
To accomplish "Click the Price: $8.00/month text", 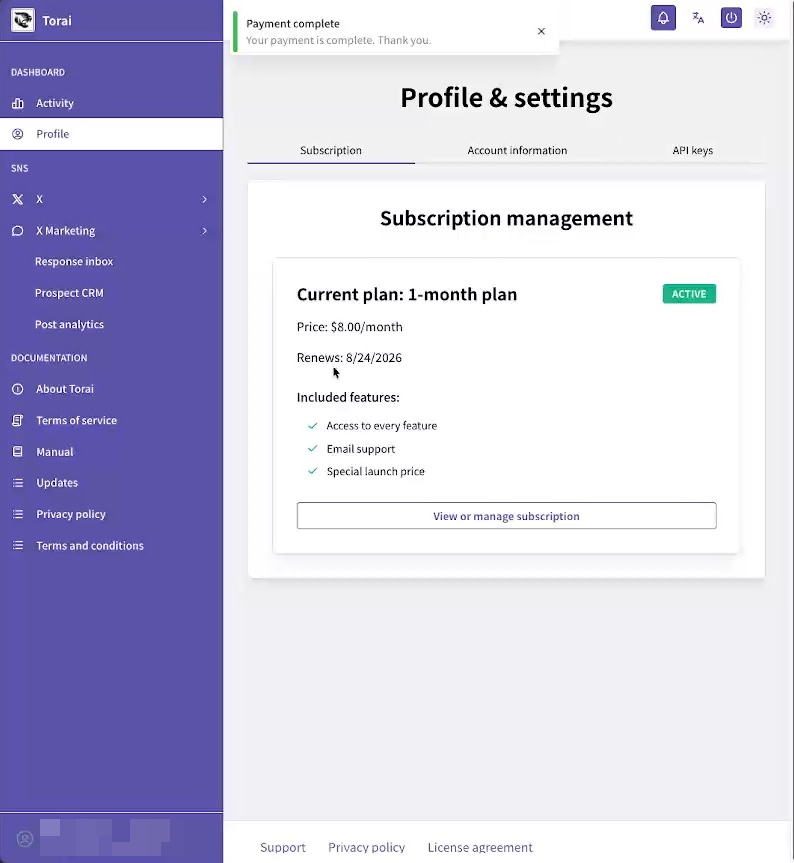I will [349, 327].
